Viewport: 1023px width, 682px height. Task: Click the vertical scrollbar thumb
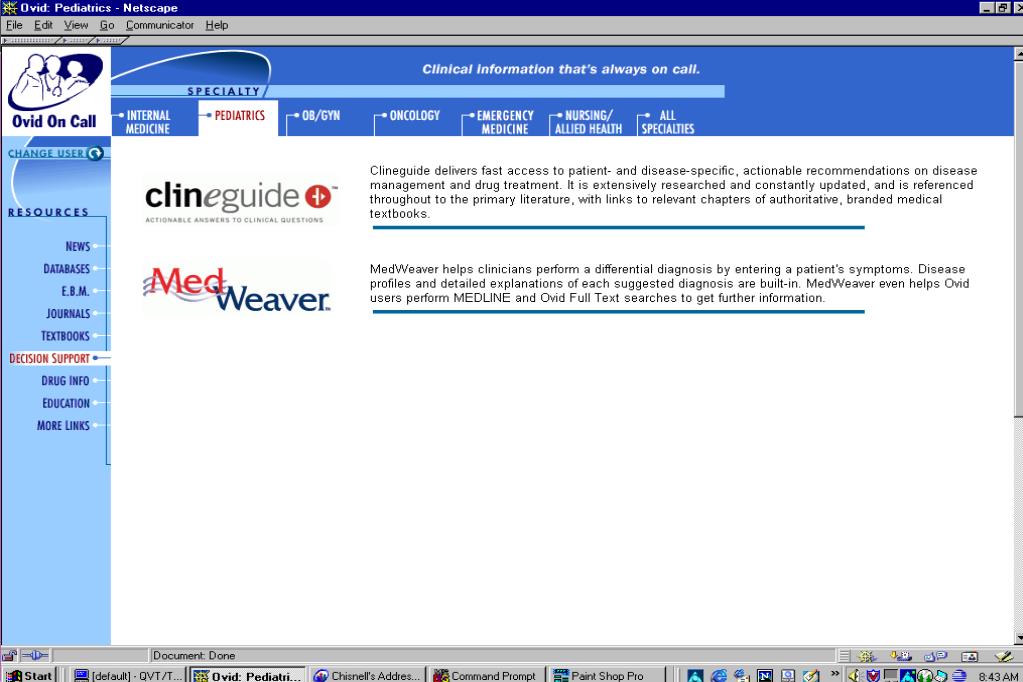coord(1018,238)
